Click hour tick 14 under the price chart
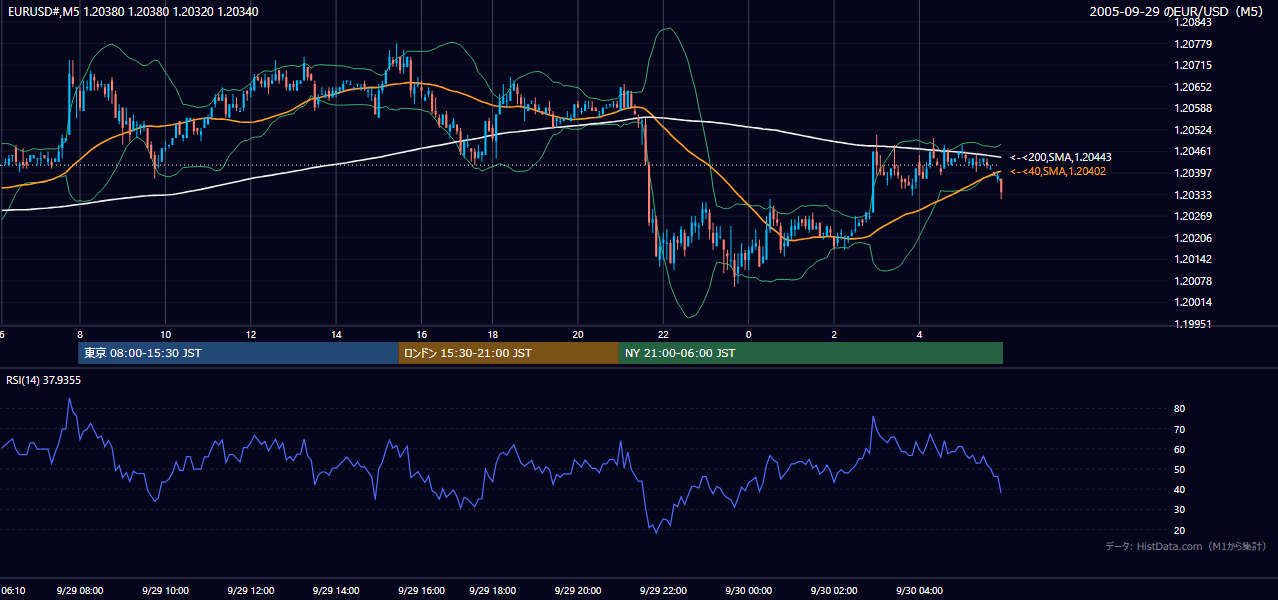1278x600 pixels. pos(336,335)
